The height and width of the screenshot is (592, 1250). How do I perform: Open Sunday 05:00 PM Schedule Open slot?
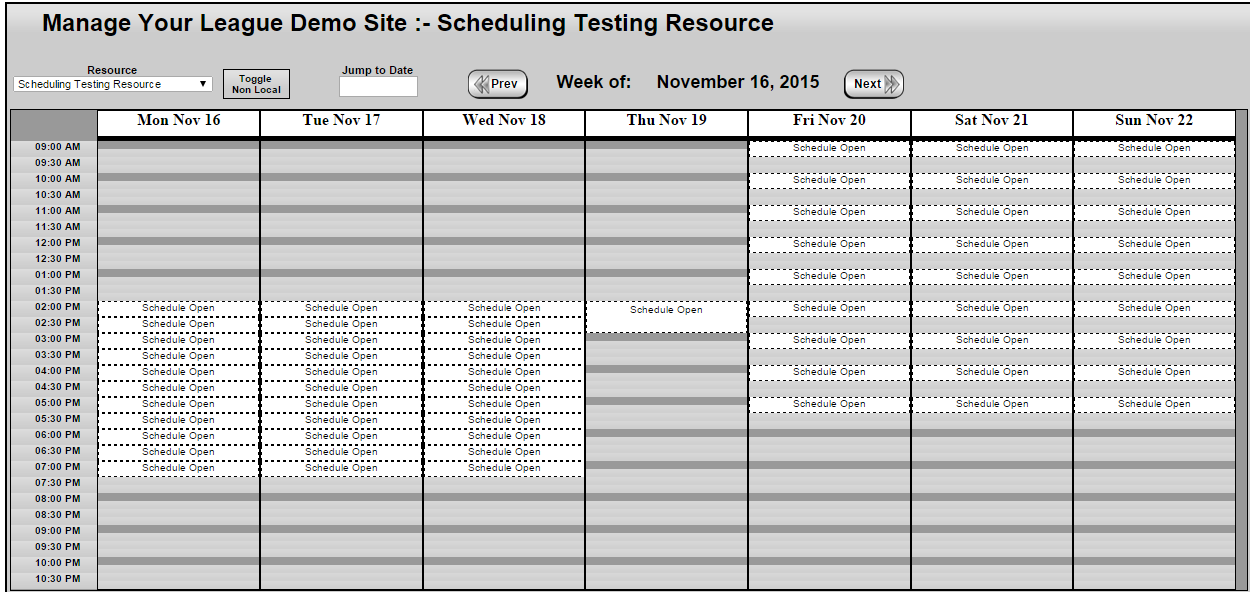point(1154,404)
